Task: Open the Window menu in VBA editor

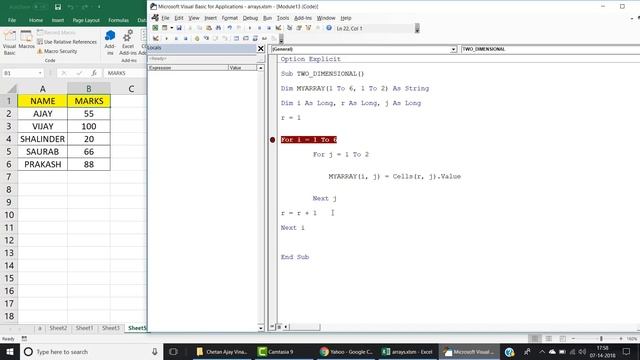Action: click(326, 18)
